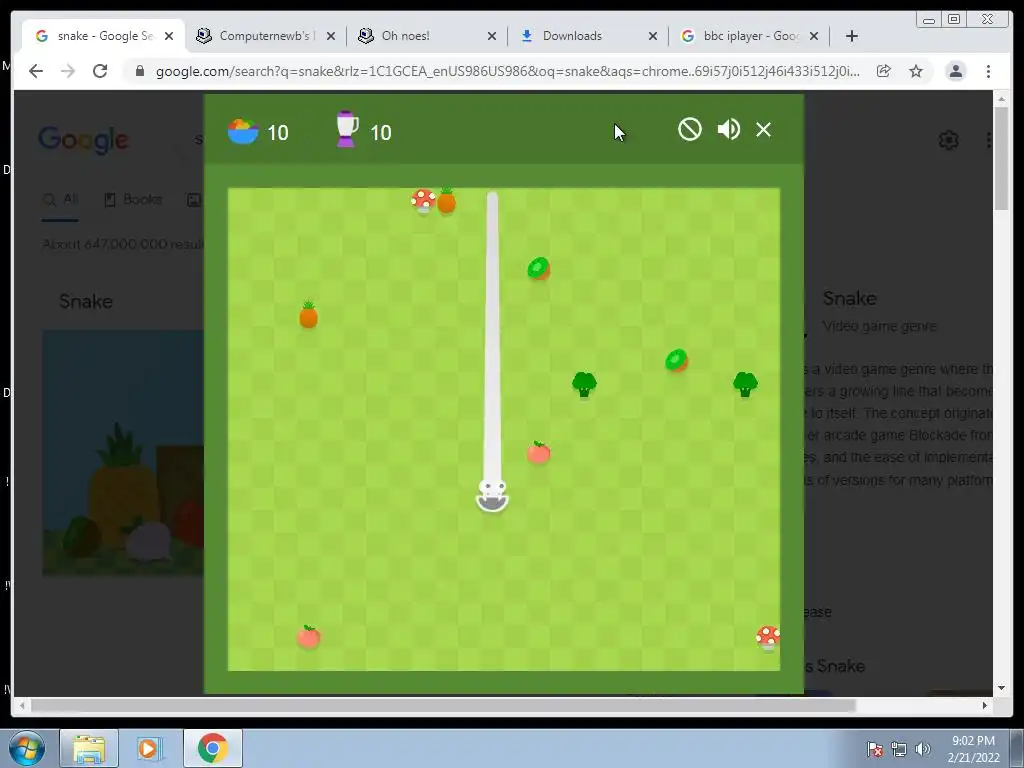
Task: View site security lock info
Action: pyautogui.click(x=139, y=71)
